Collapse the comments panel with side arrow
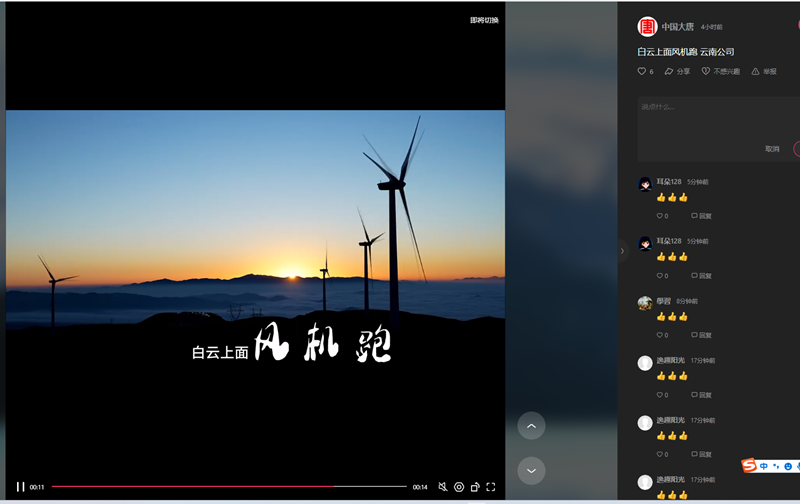The width and height of the screenshot is (800, 504). point(621,251)
